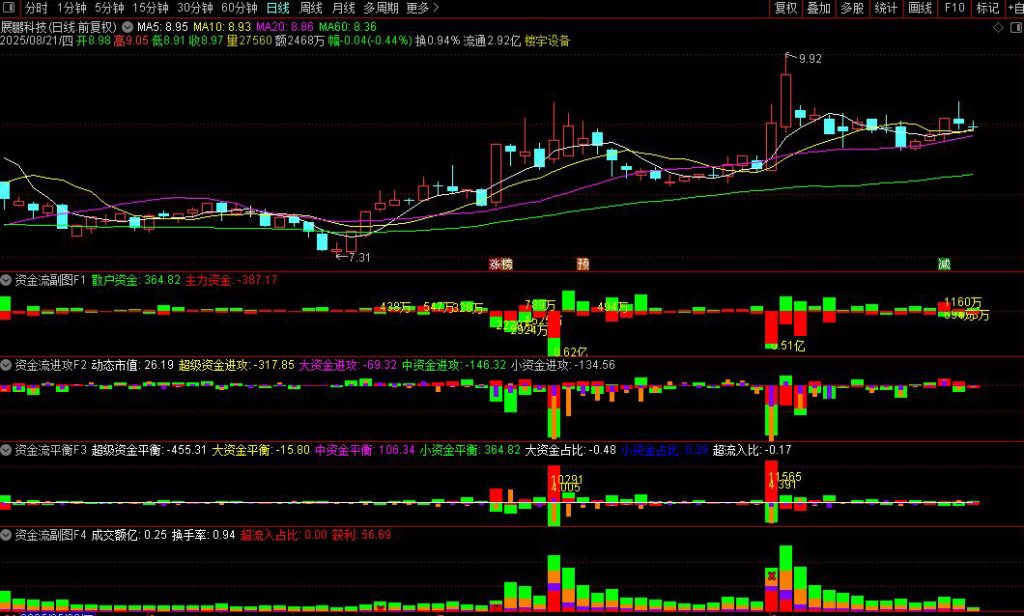Open the 画线 drawing tools

(x=920, y=8)
